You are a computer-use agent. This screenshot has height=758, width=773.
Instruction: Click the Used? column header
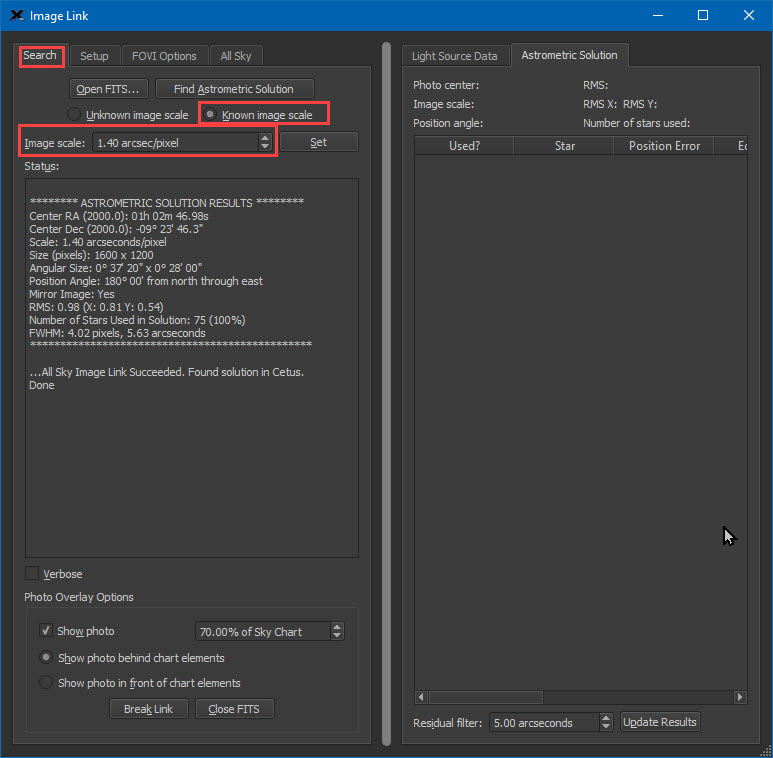[464, 146]
